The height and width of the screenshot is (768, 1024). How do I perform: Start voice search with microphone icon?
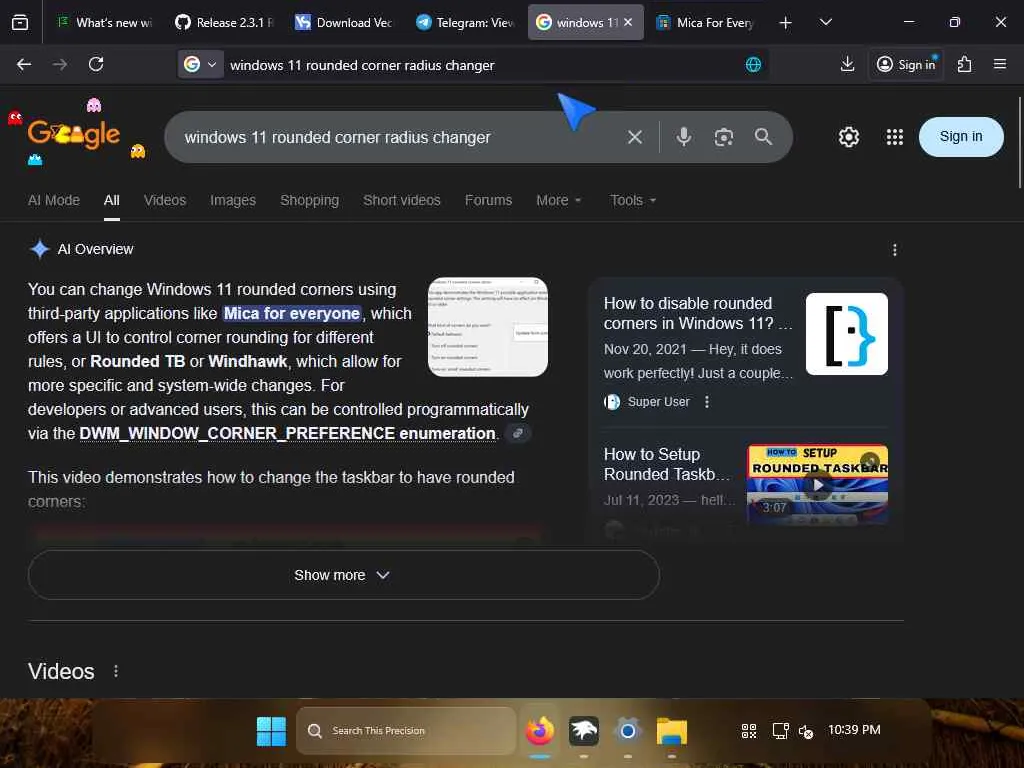tap(684, 137)
